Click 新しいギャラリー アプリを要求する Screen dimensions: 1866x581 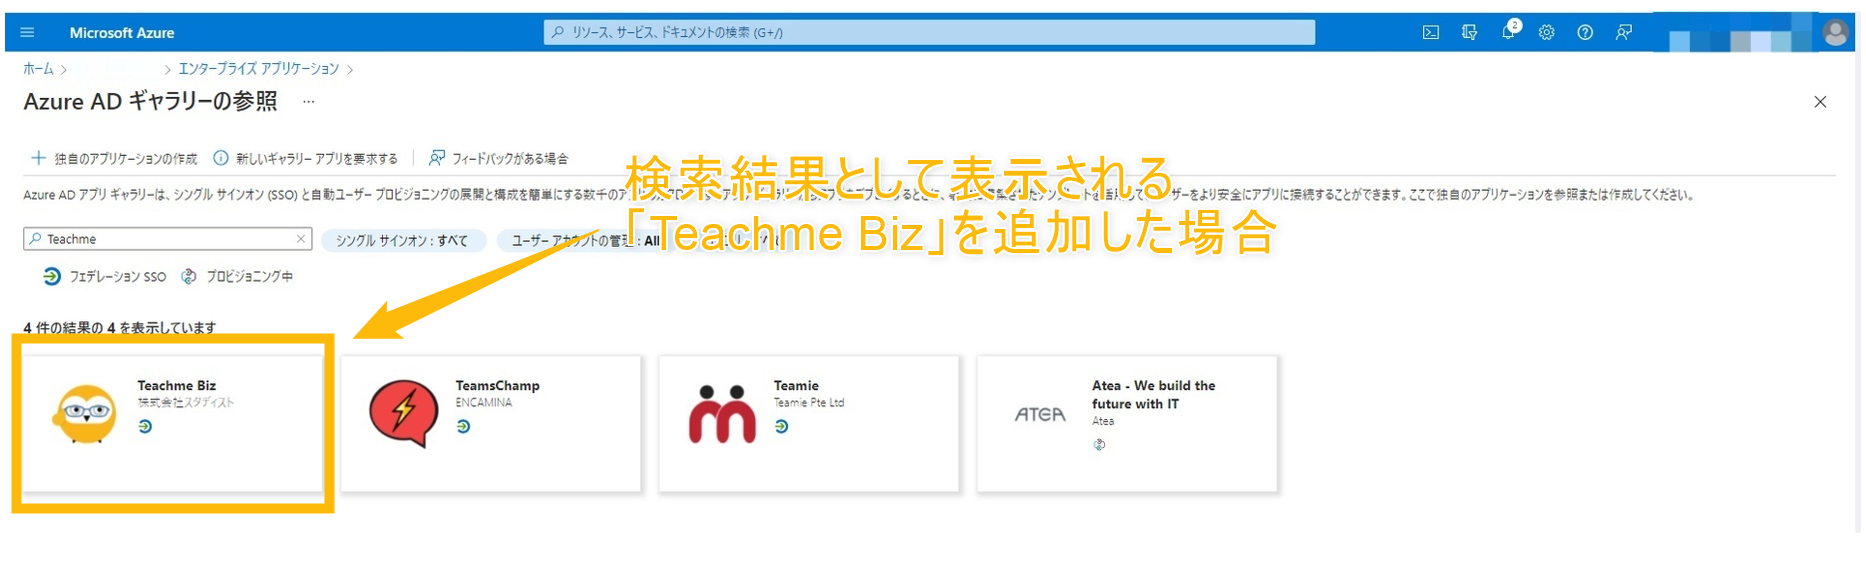click(305, 159)
